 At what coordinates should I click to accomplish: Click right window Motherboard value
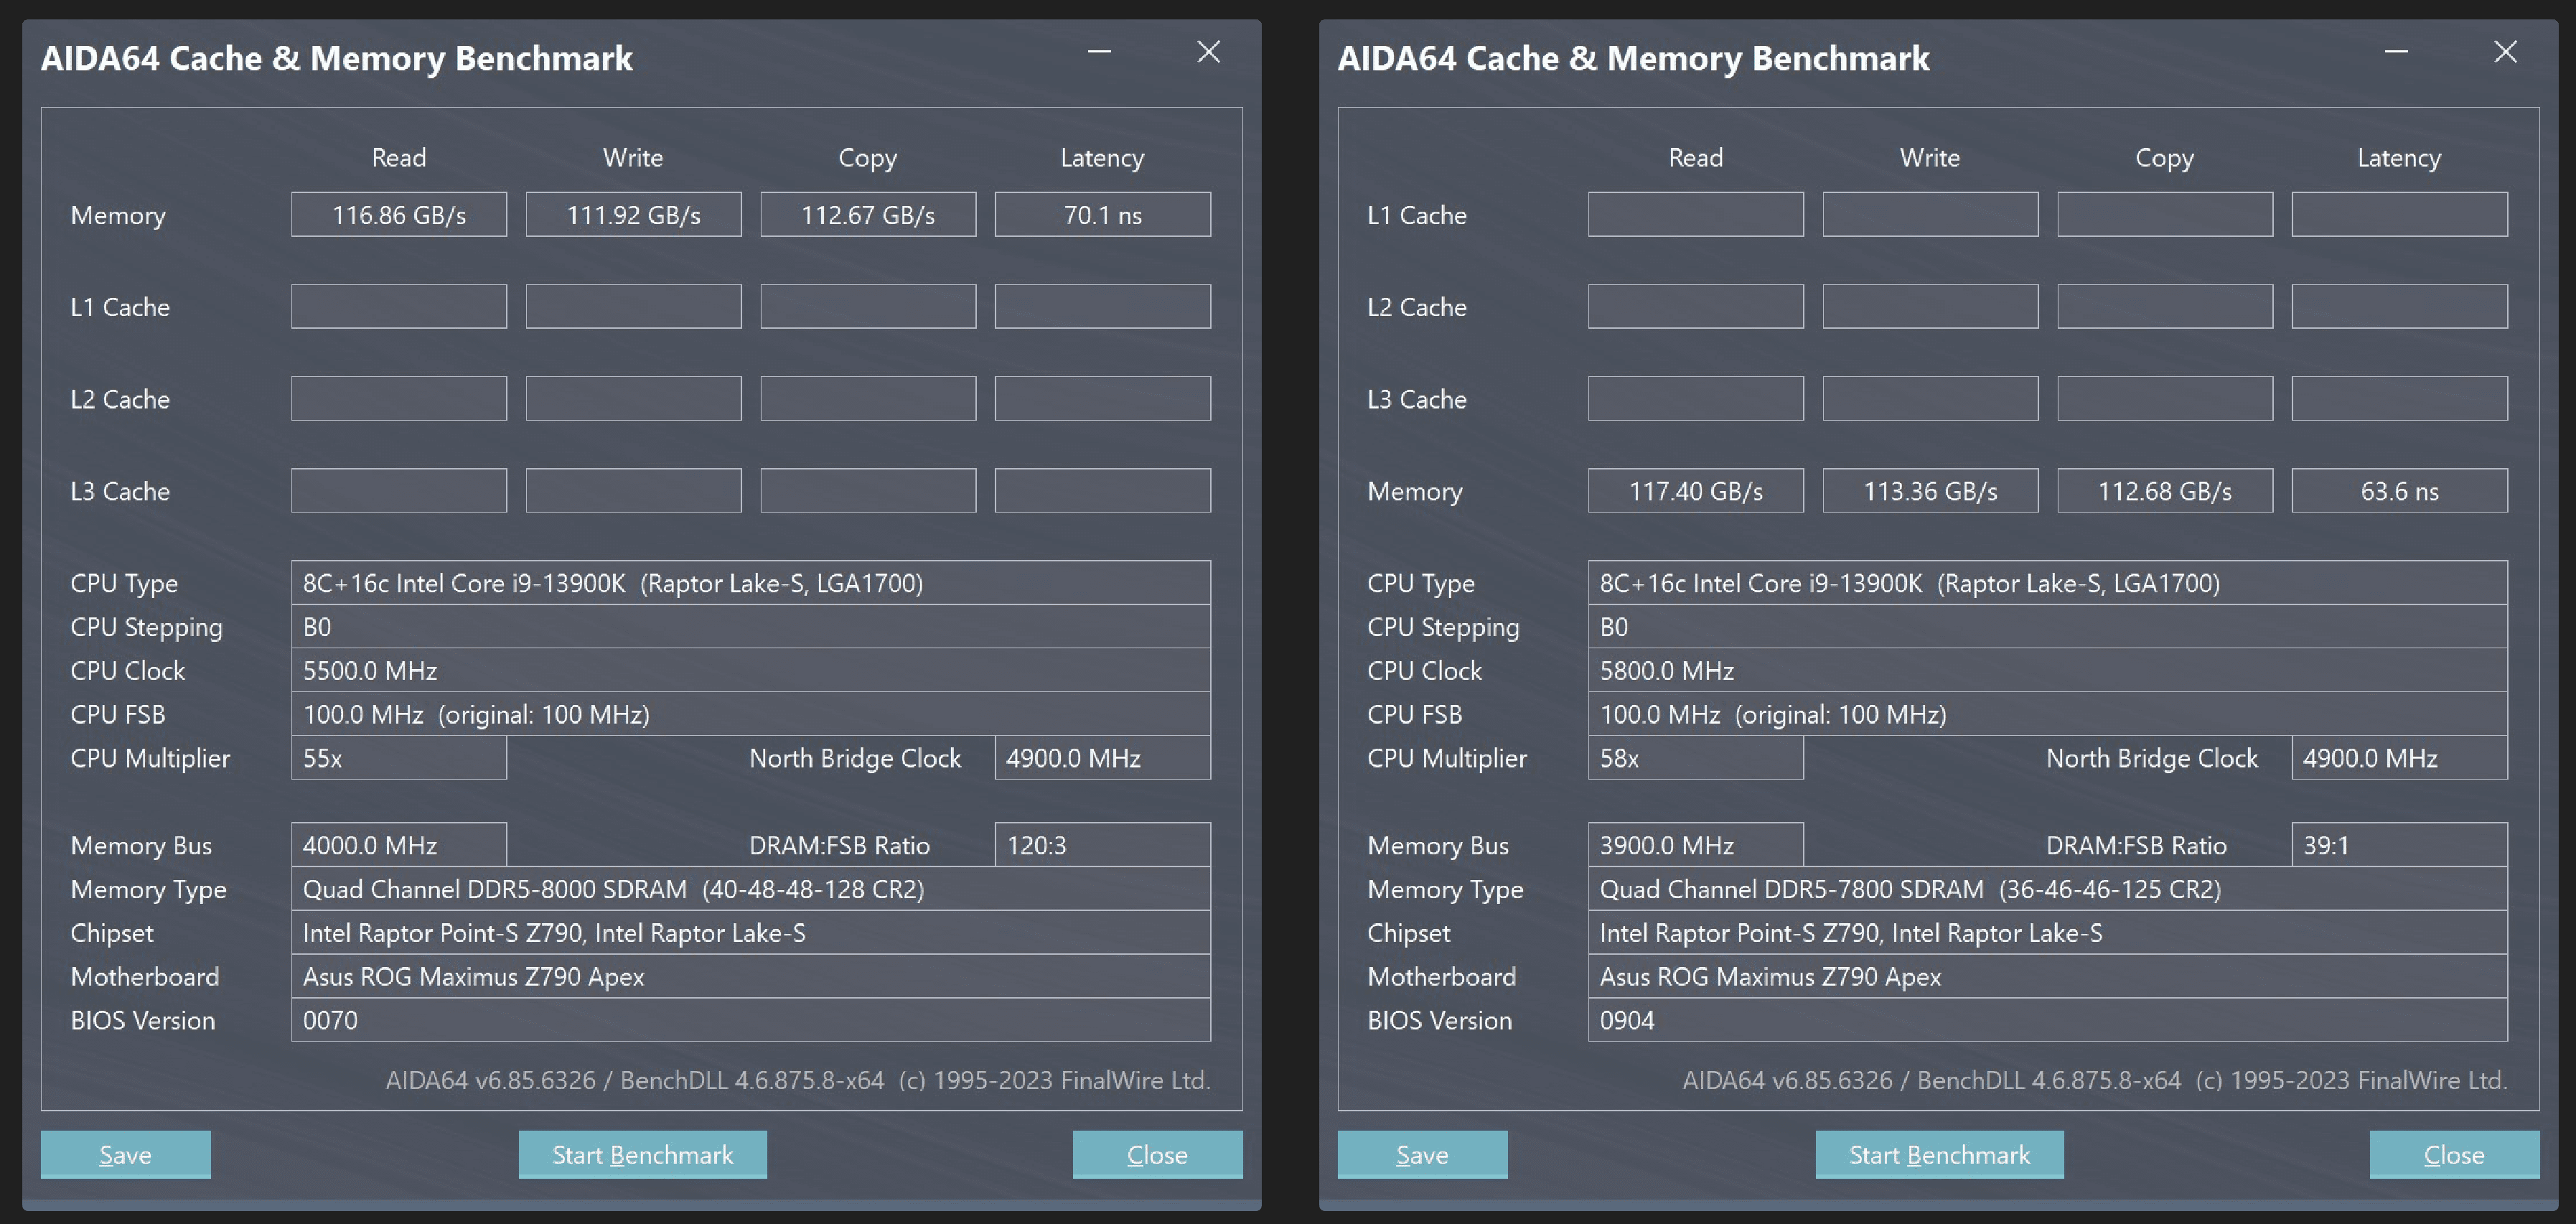(2048, 976)
